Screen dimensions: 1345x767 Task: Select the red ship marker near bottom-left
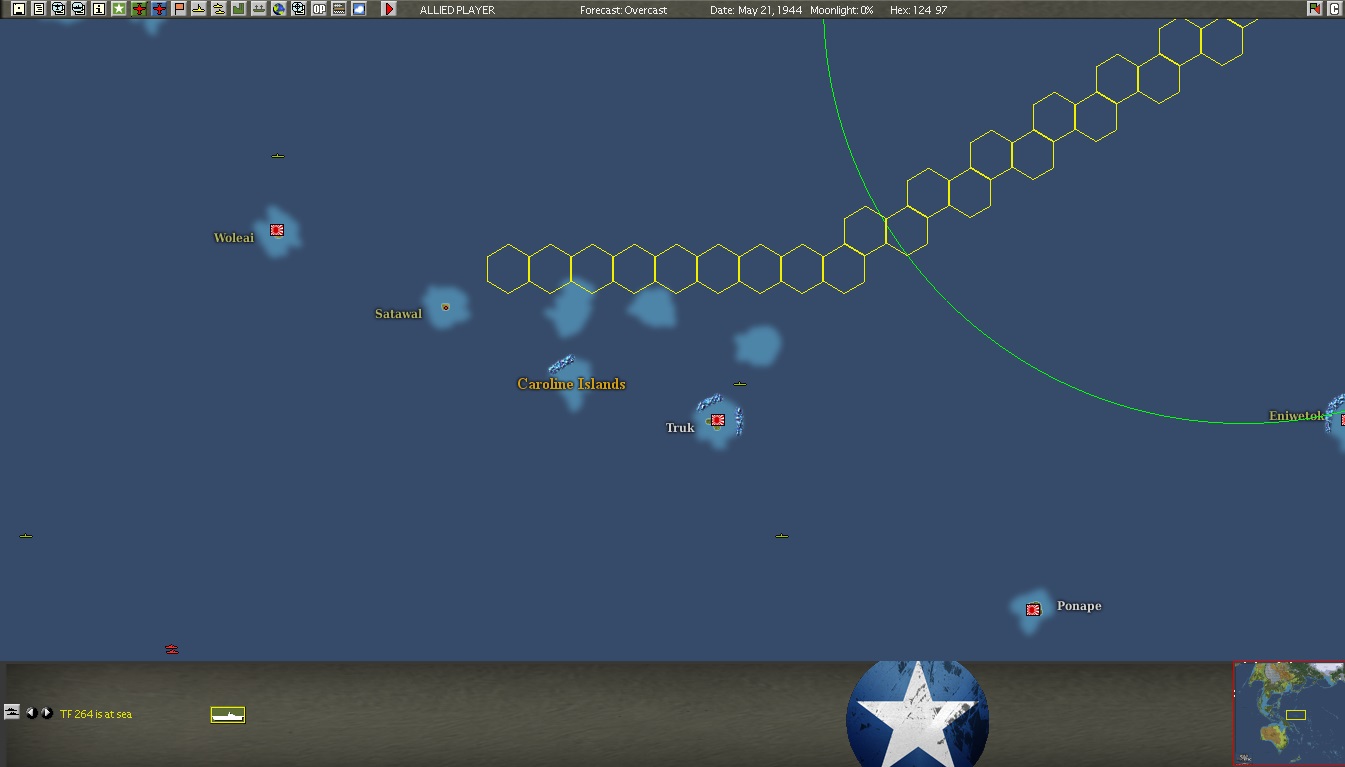pyautogui.click(x=172, y=649)
